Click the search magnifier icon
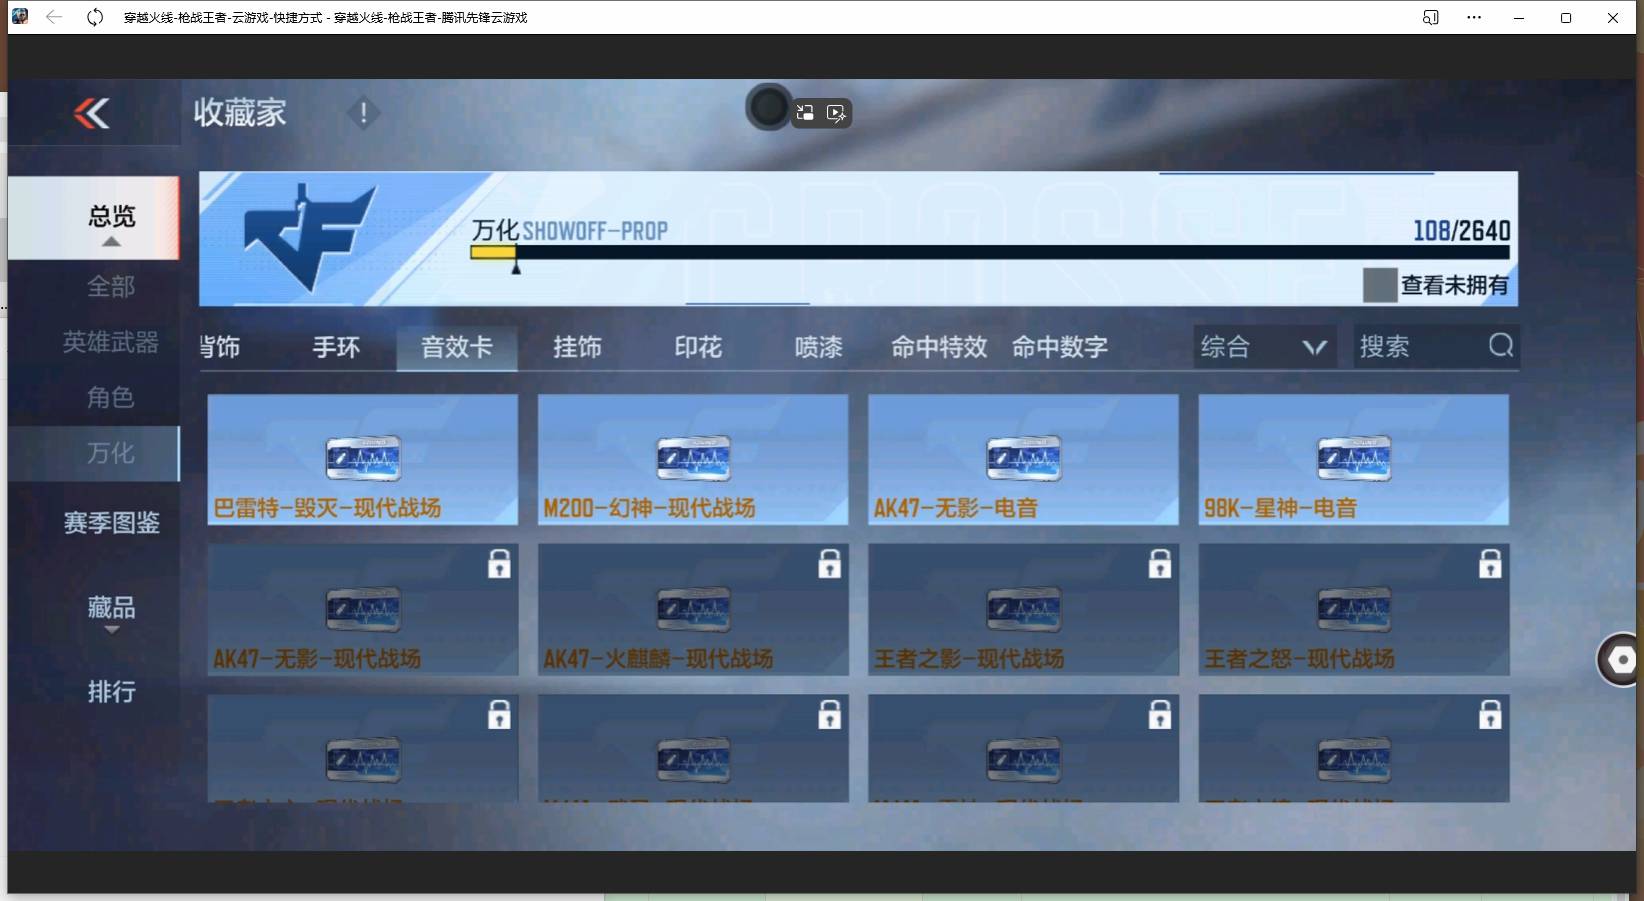1644x901 pixels. tap(1500, 346)
